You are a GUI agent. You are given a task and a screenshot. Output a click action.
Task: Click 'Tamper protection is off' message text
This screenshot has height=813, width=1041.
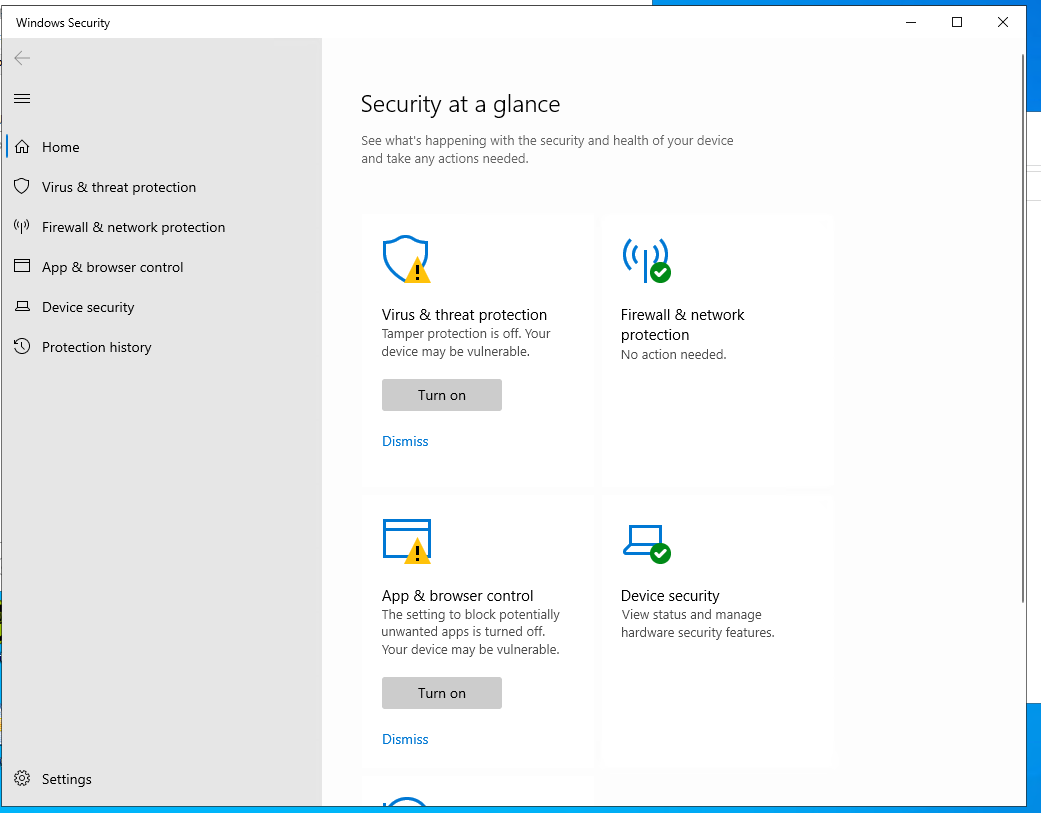pyautogui.click(x=465, y=342)
